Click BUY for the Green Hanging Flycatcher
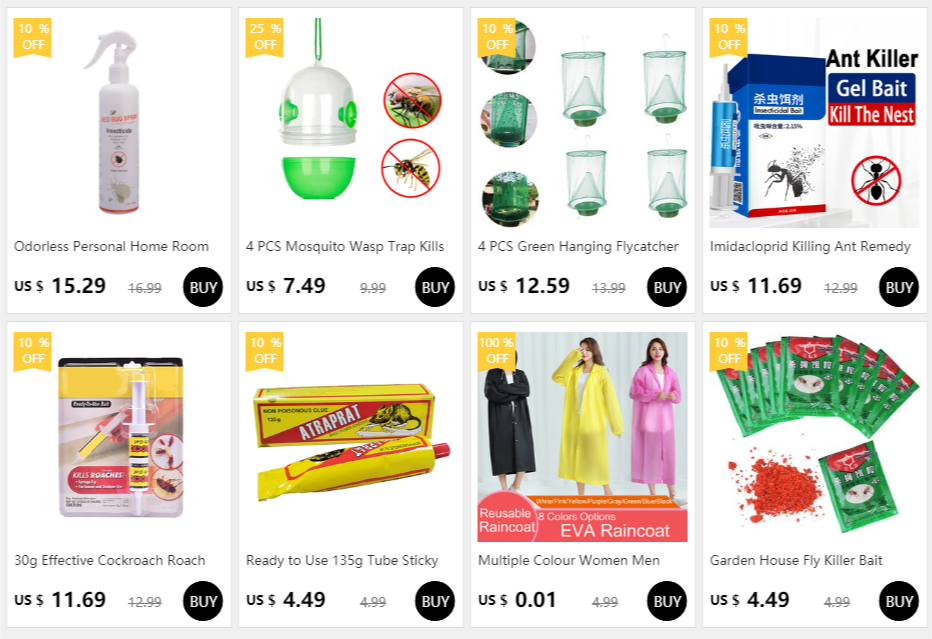 point(666,287)
